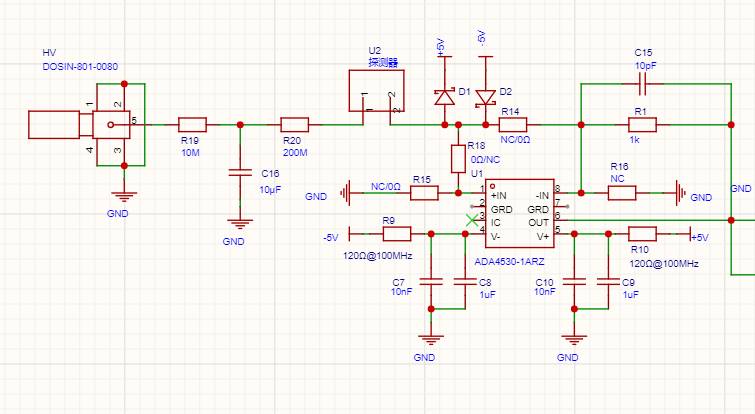The width and height of the screenshot is (755, 414).
Task: Click the 10nF value of C10
Action: point(545,292)
